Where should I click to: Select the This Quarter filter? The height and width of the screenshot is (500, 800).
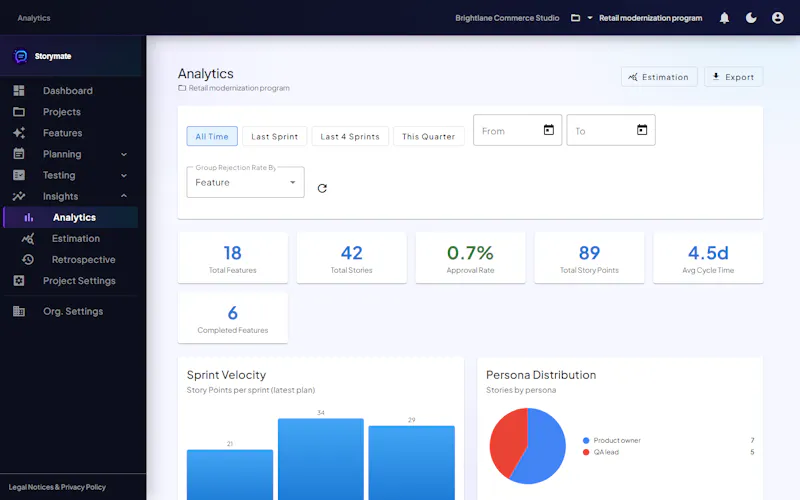429,136
